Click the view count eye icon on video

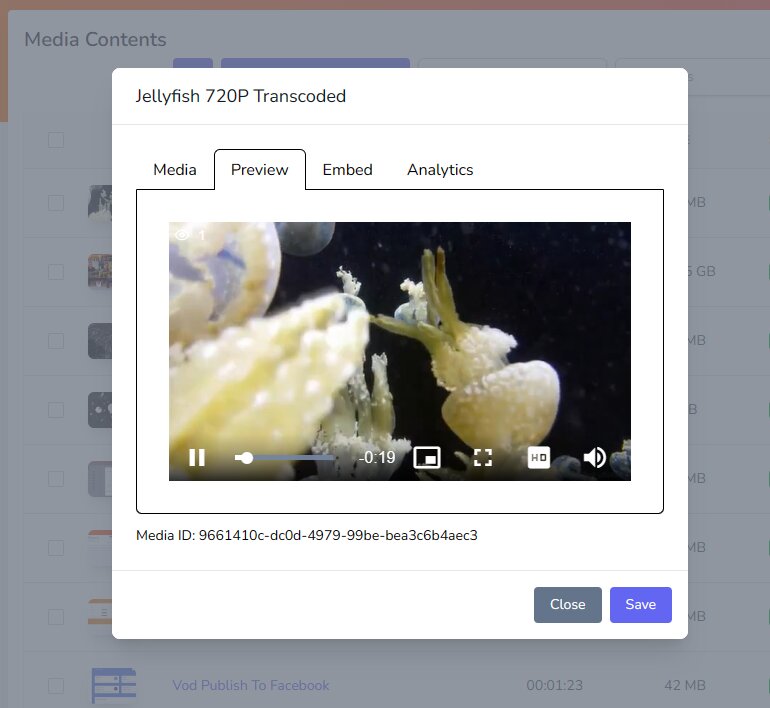coord(182,235)
